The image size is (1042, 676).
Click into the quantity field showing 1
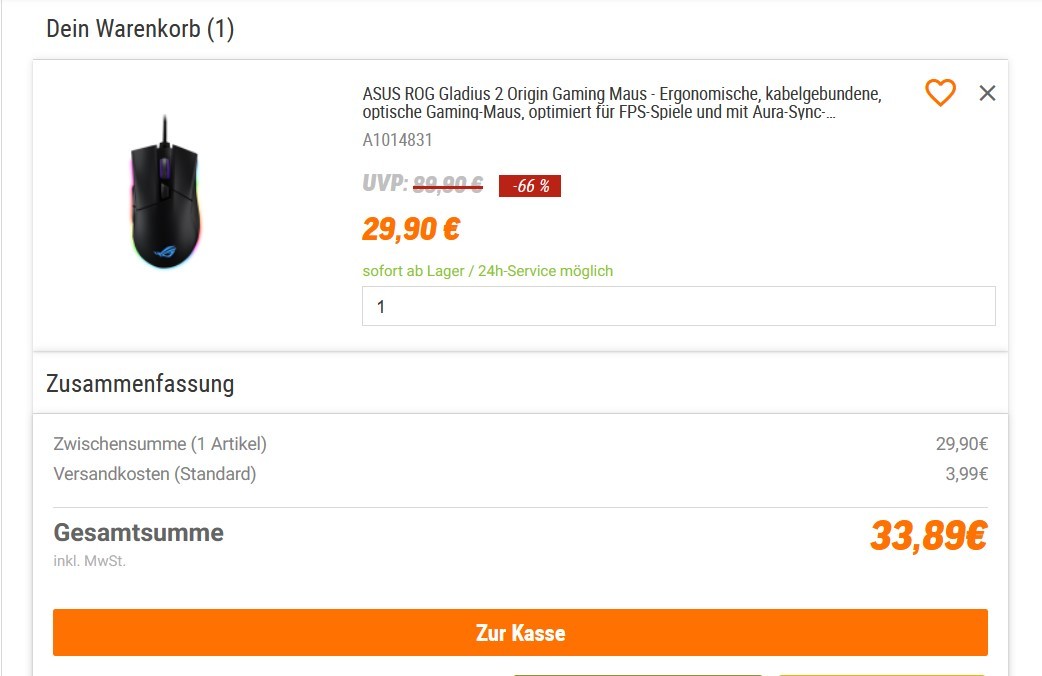(x=678, y=306)
